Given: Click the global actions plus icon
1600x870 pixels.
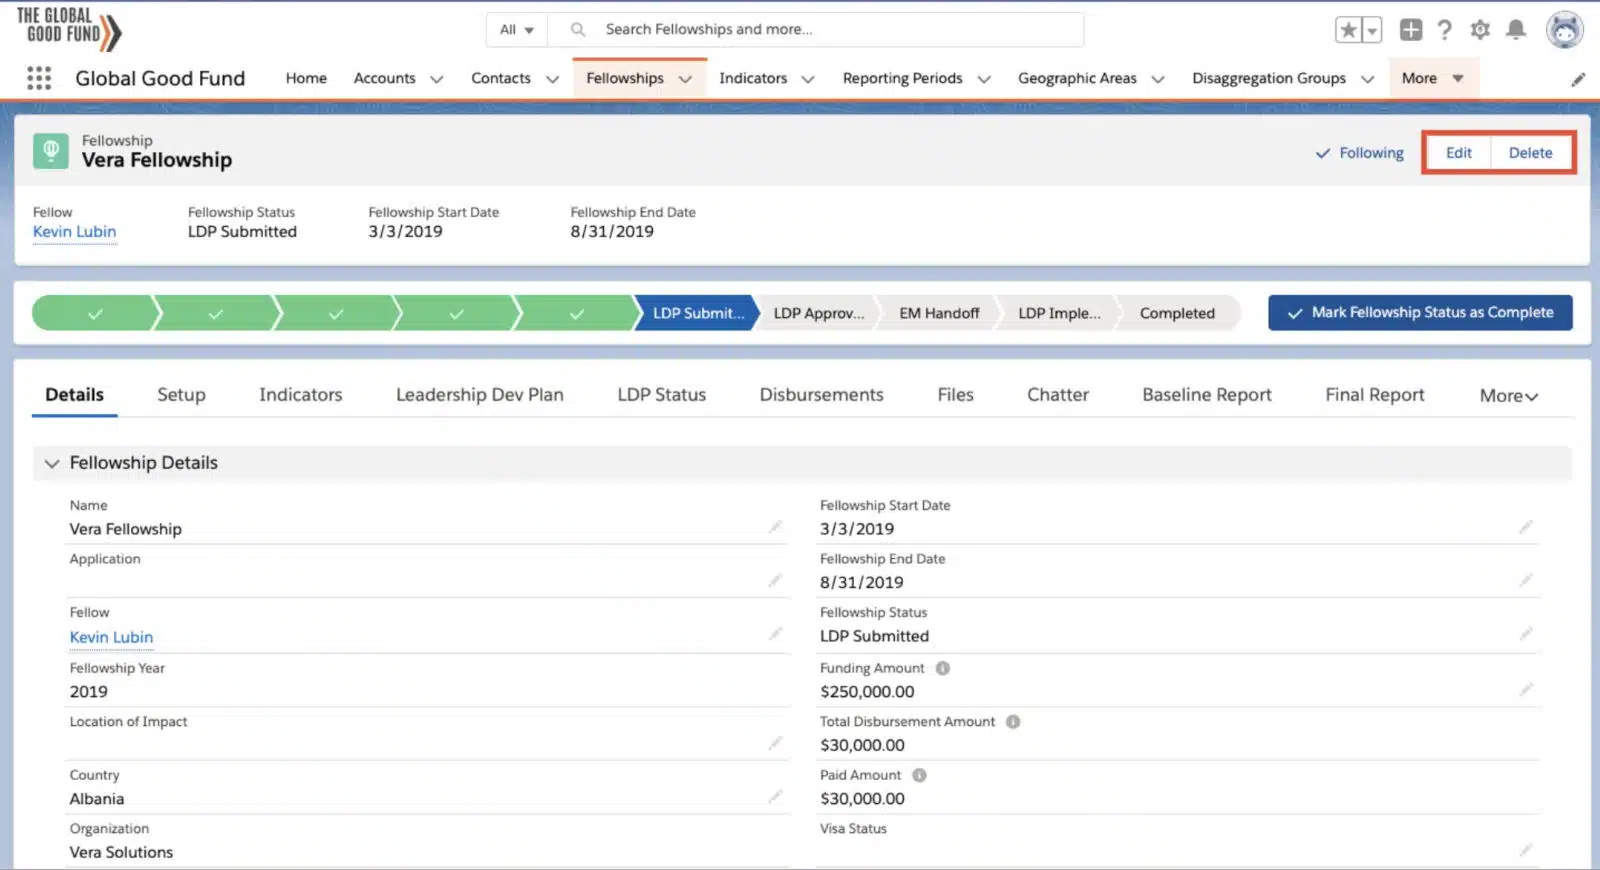Looking at the screenshot, I should (1410, 30).
